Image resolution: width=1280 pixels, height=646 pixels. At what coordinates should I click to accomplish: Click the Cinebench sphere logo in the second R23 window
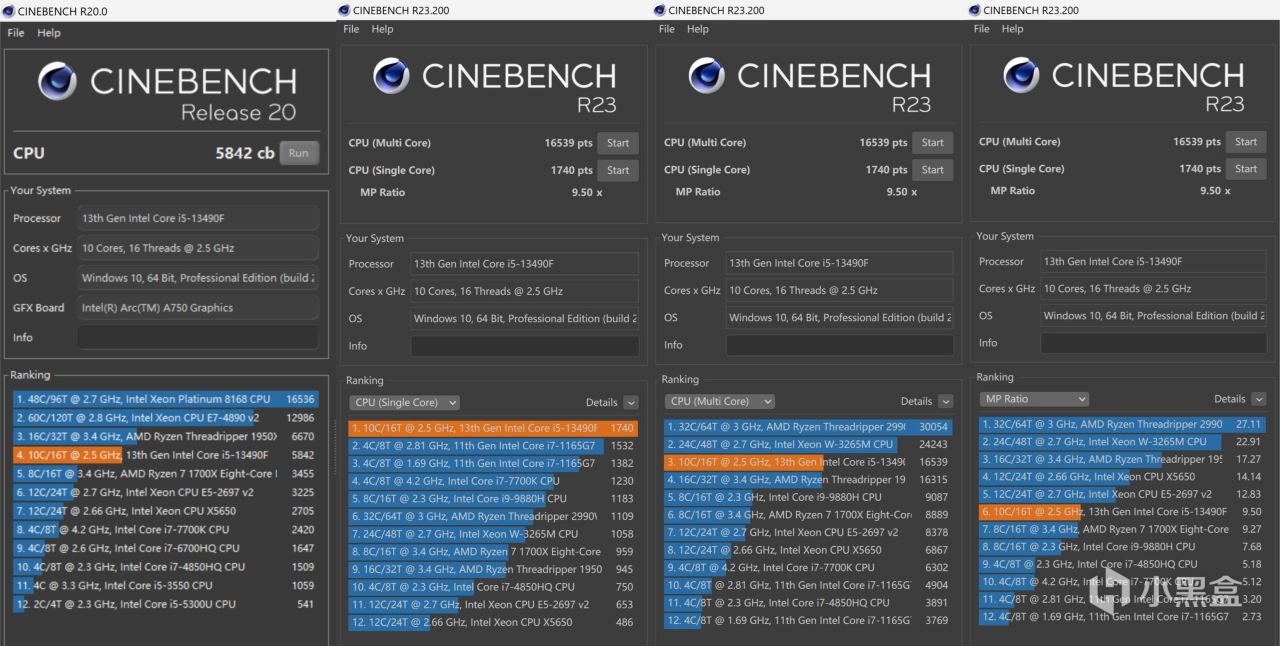(706, 76)
